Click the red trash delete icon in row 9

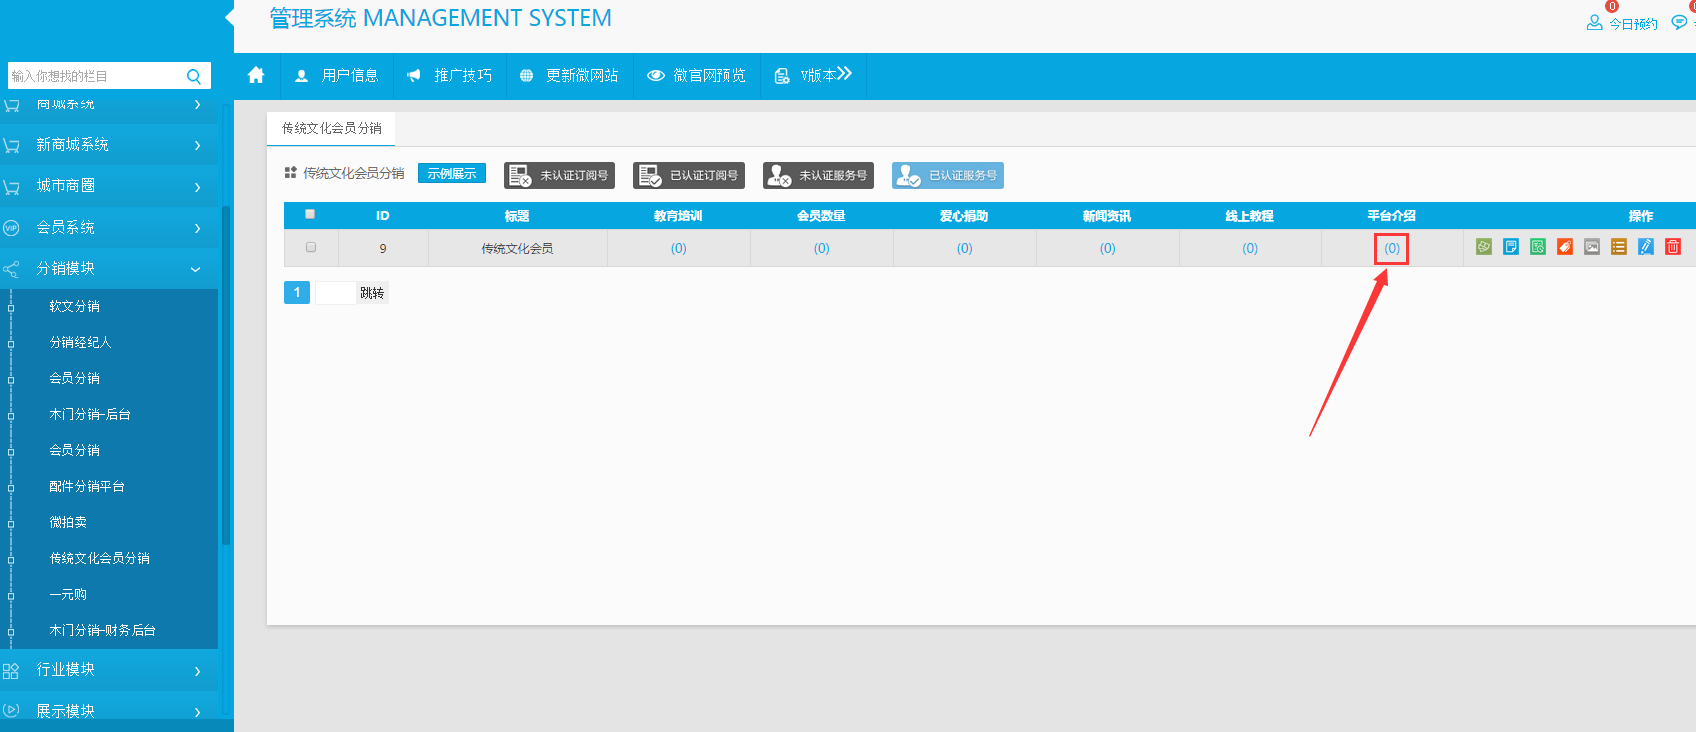(x=1673, y=247)
